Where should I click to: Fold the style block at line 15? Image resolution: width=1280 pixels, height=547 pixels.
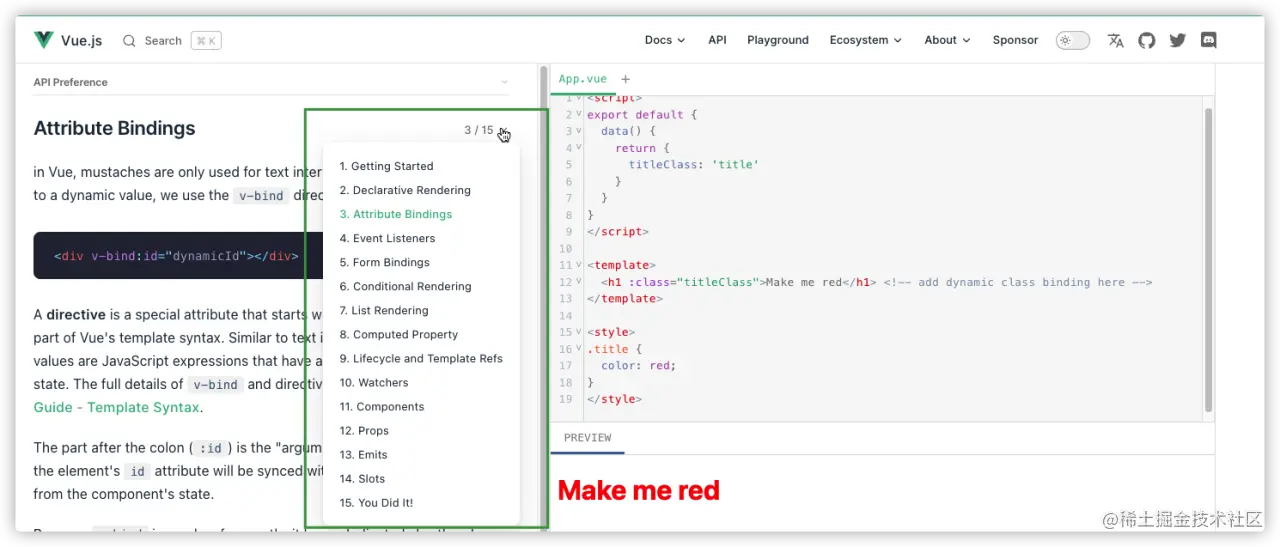pyautogui.click(x=579, y=331)
